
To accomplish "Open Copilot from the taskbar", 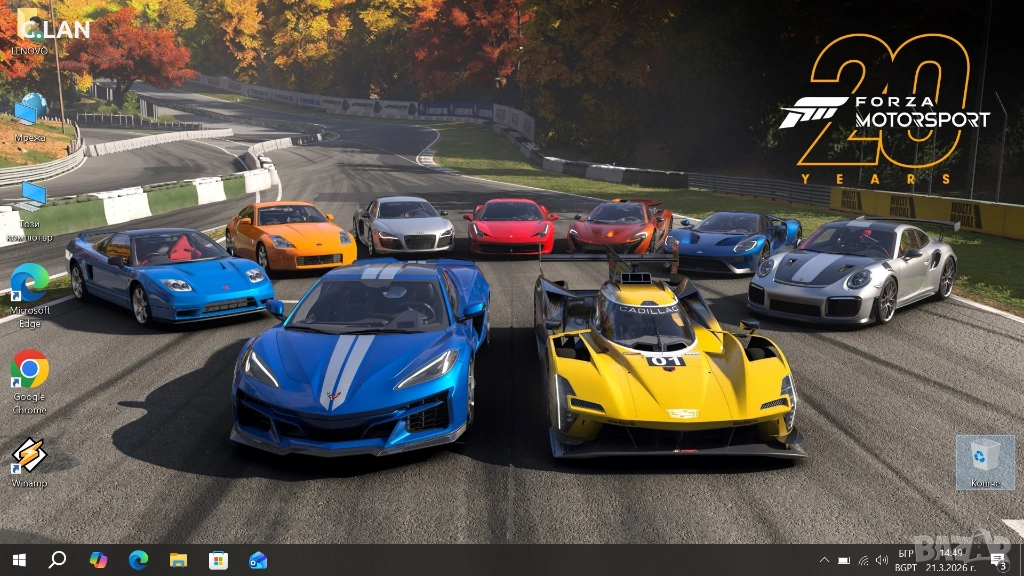I will pyautogui.click(x=98, y=560).
